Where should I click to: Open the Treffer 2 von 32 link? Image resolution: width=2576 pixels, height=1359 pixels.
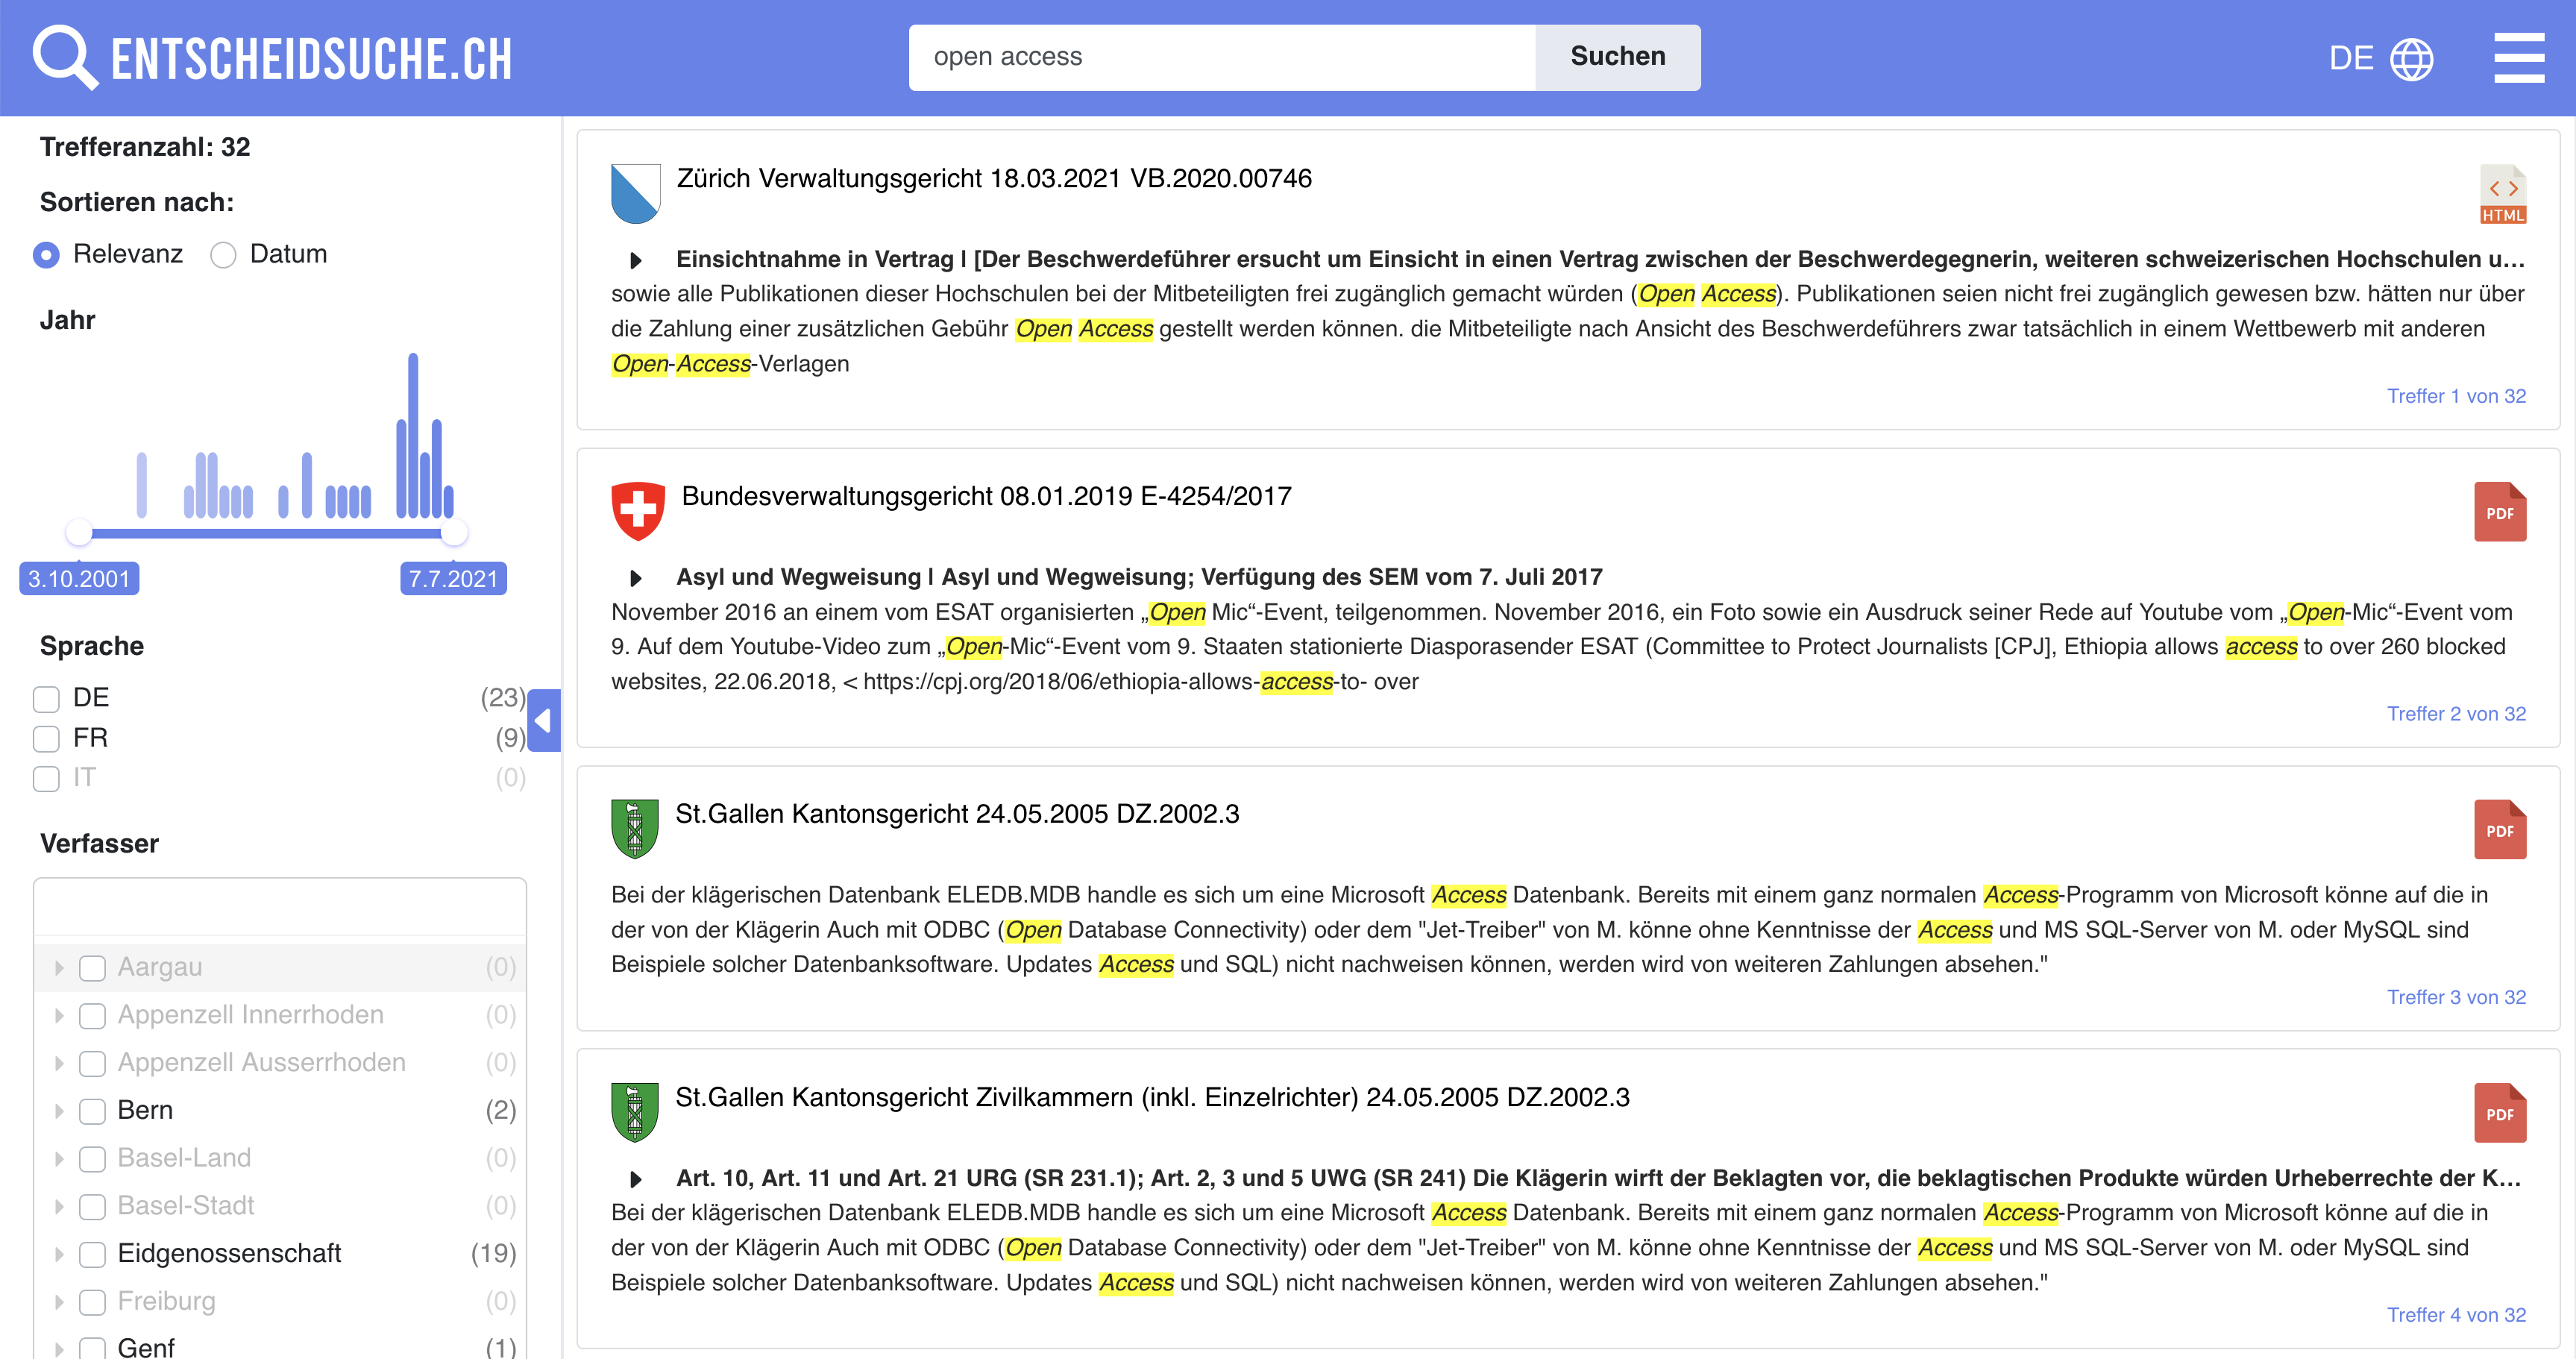coord(2455,714)
